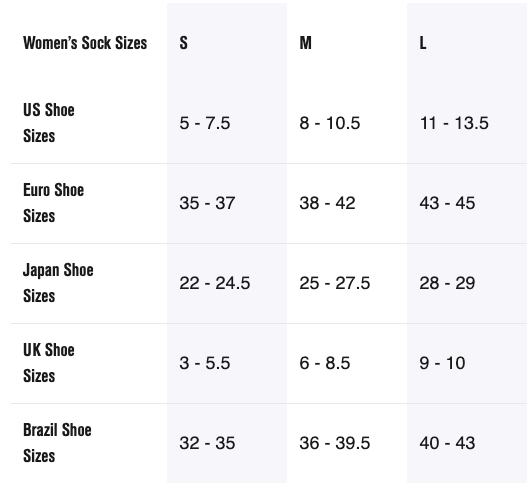Click the Euro large value 43 - 45
Image resolution: width=527 pixels, height=489 pixels.
[x=447, y=203]
